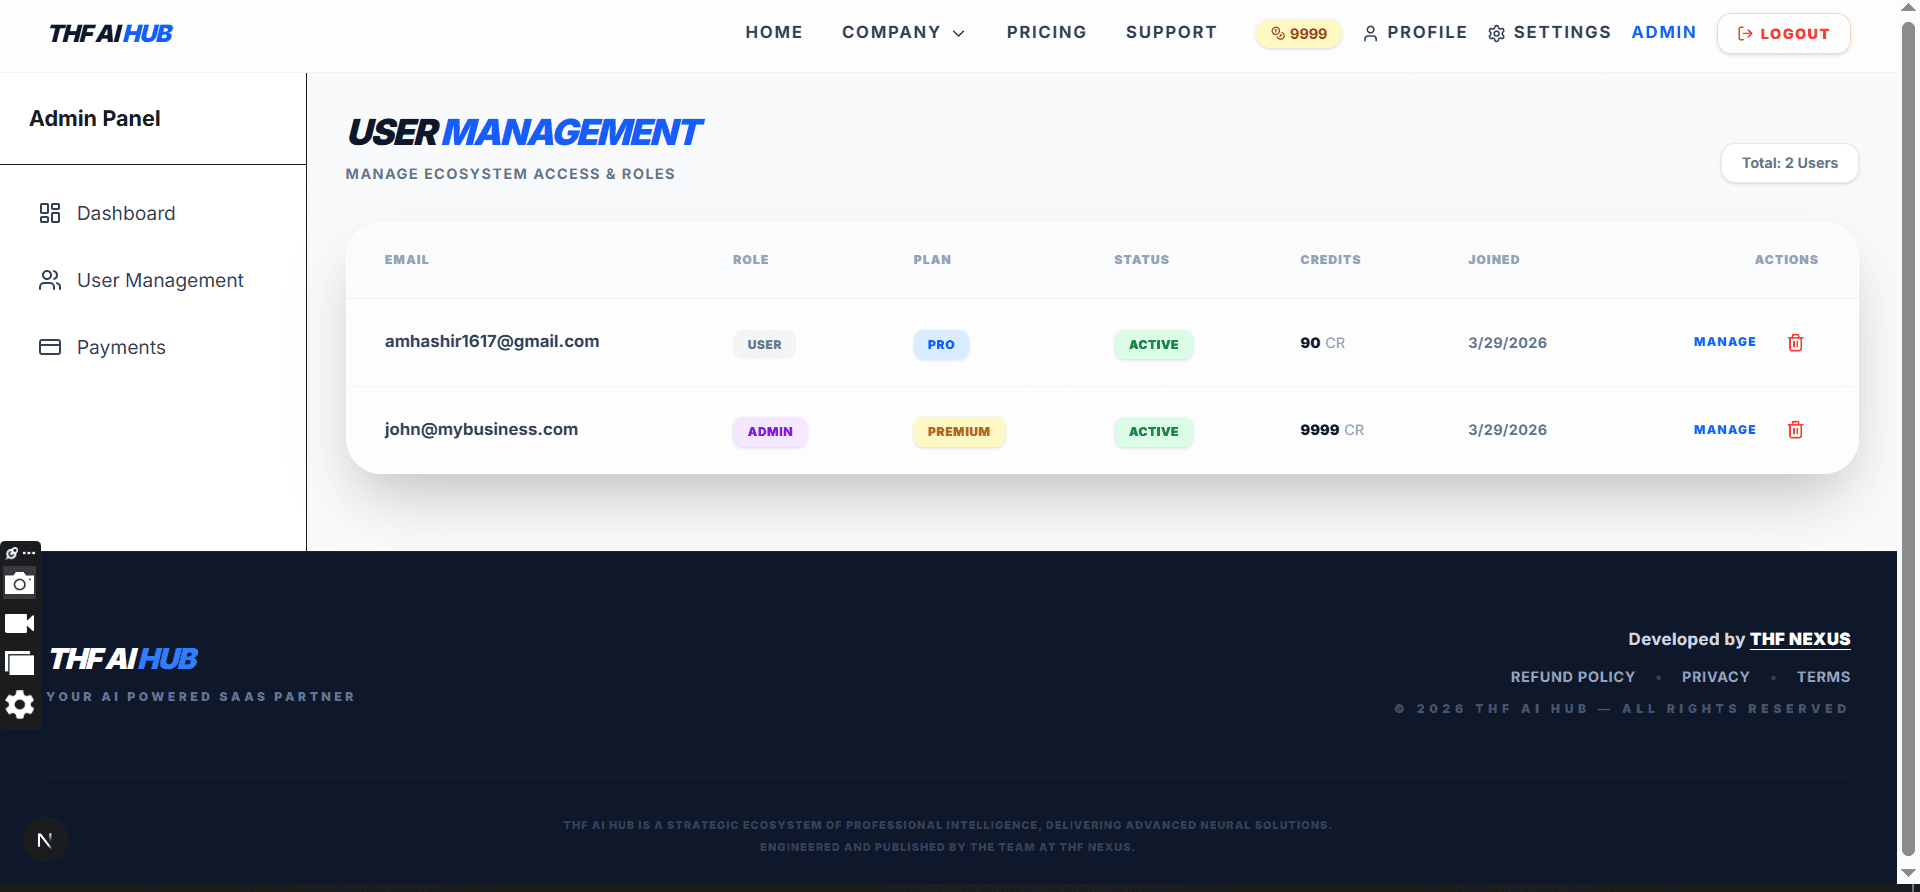Open Dashboard in the admin sidebar
This screenshot has width=1920, height=892.
(126, 213)
